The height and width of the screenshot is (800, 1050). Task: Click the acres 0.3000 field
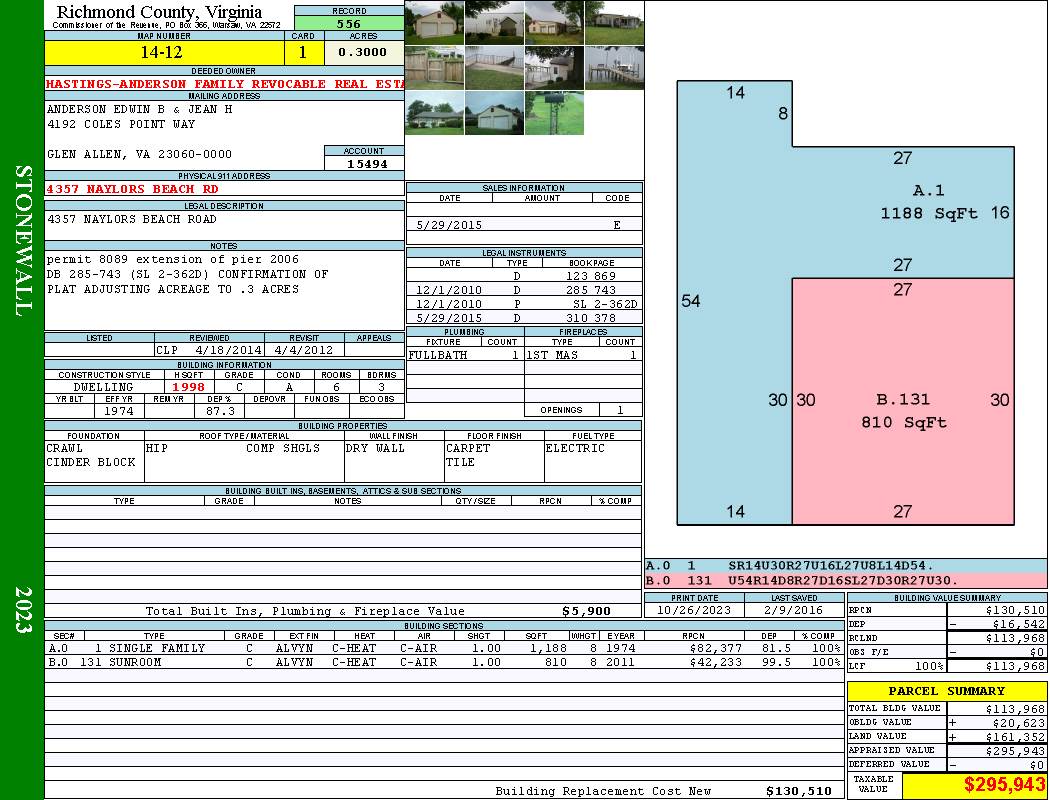[x=364, y=52]
